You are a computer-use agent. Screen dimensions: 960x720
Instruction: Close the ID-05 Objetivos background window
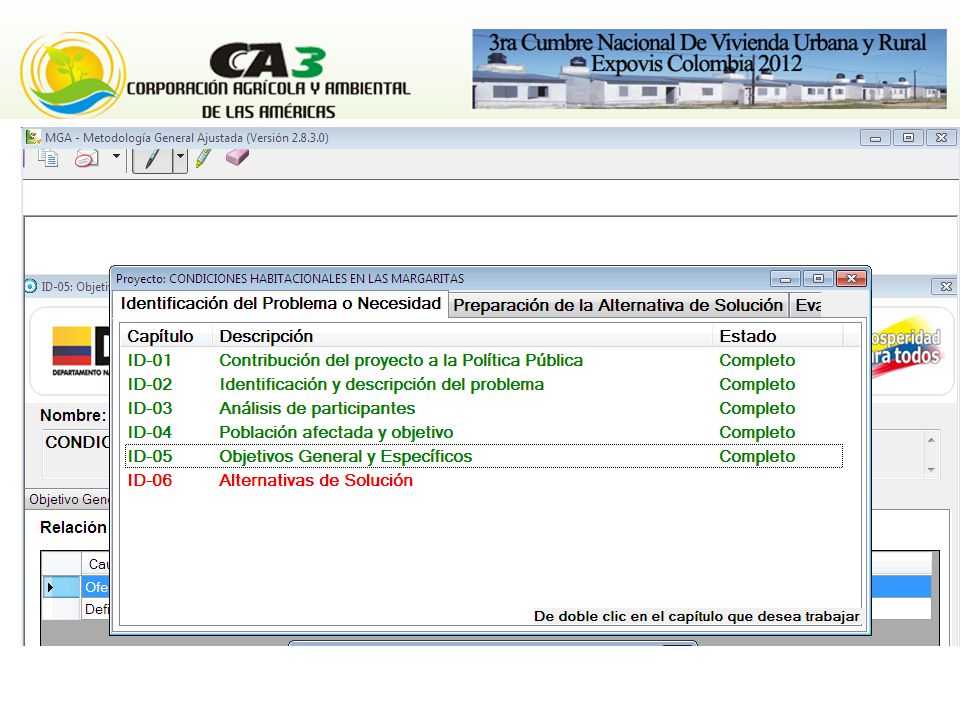click(945, 287)
